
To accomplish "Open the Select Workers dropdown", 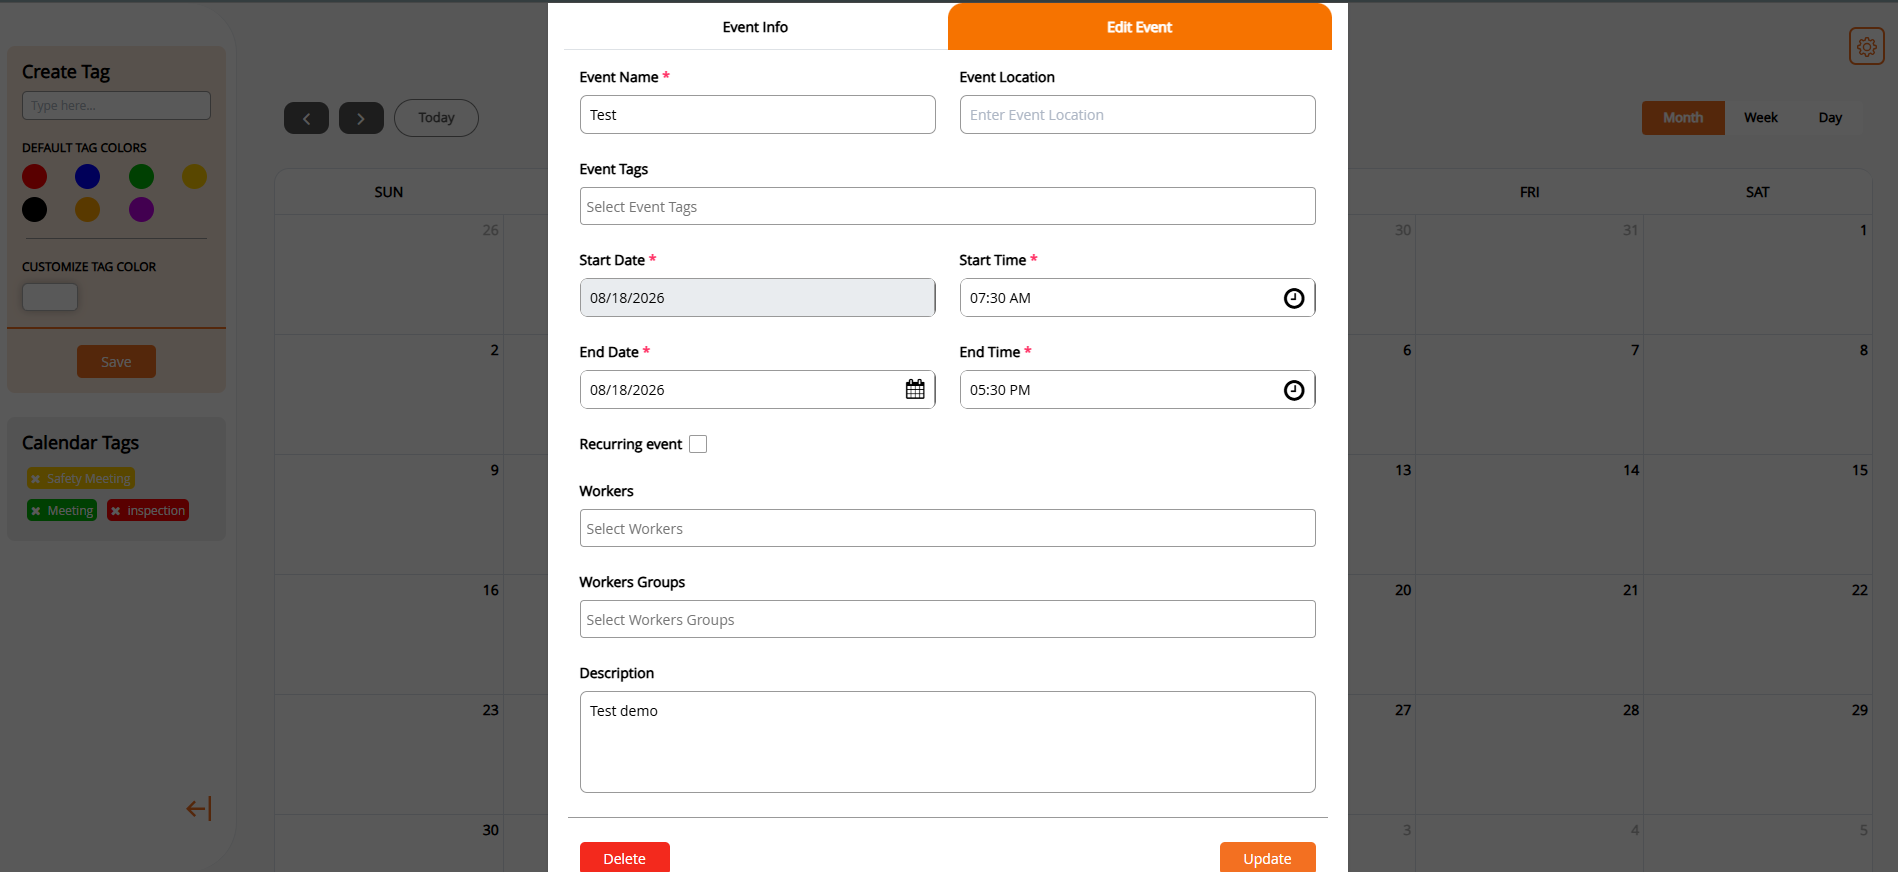I will pyautogui.click(x=947, y=528).
